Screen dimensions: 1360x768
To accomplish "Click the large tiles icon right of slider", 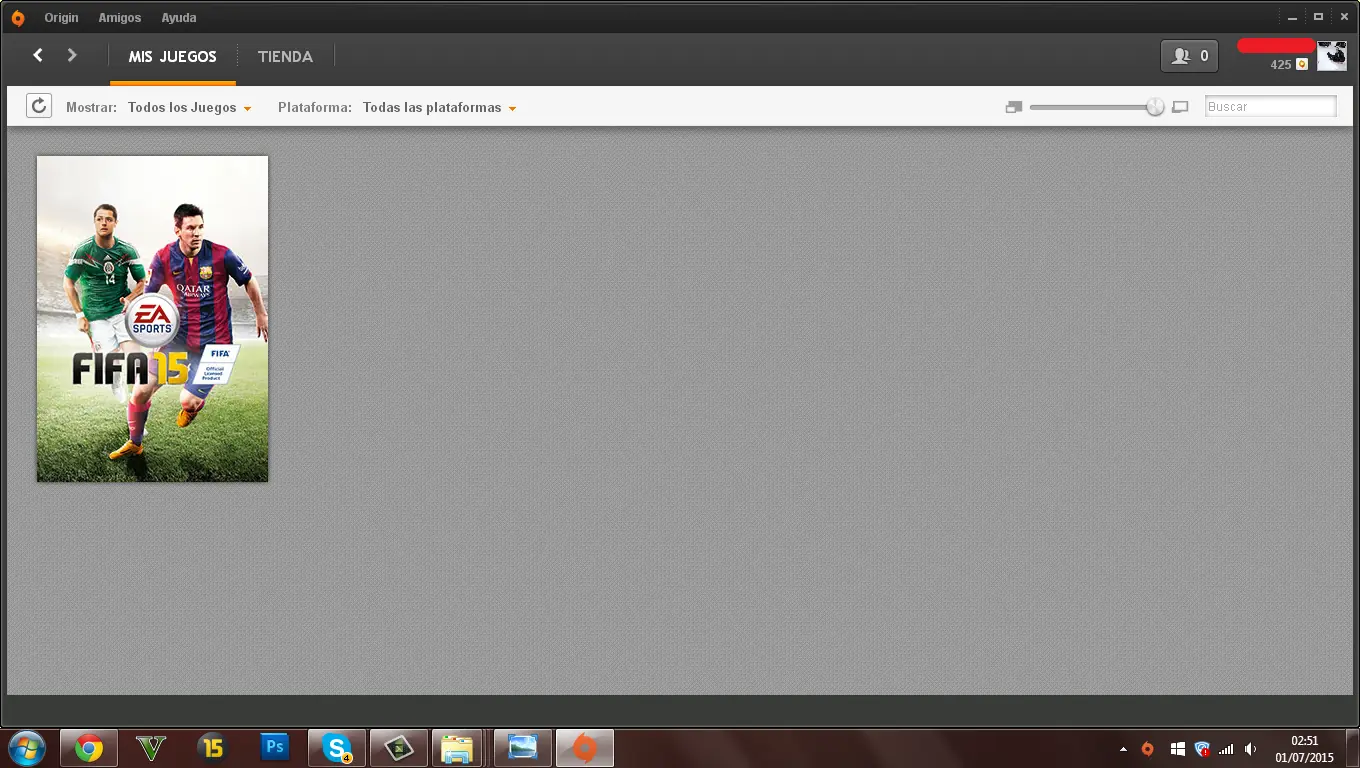I will pos(1180,107).
